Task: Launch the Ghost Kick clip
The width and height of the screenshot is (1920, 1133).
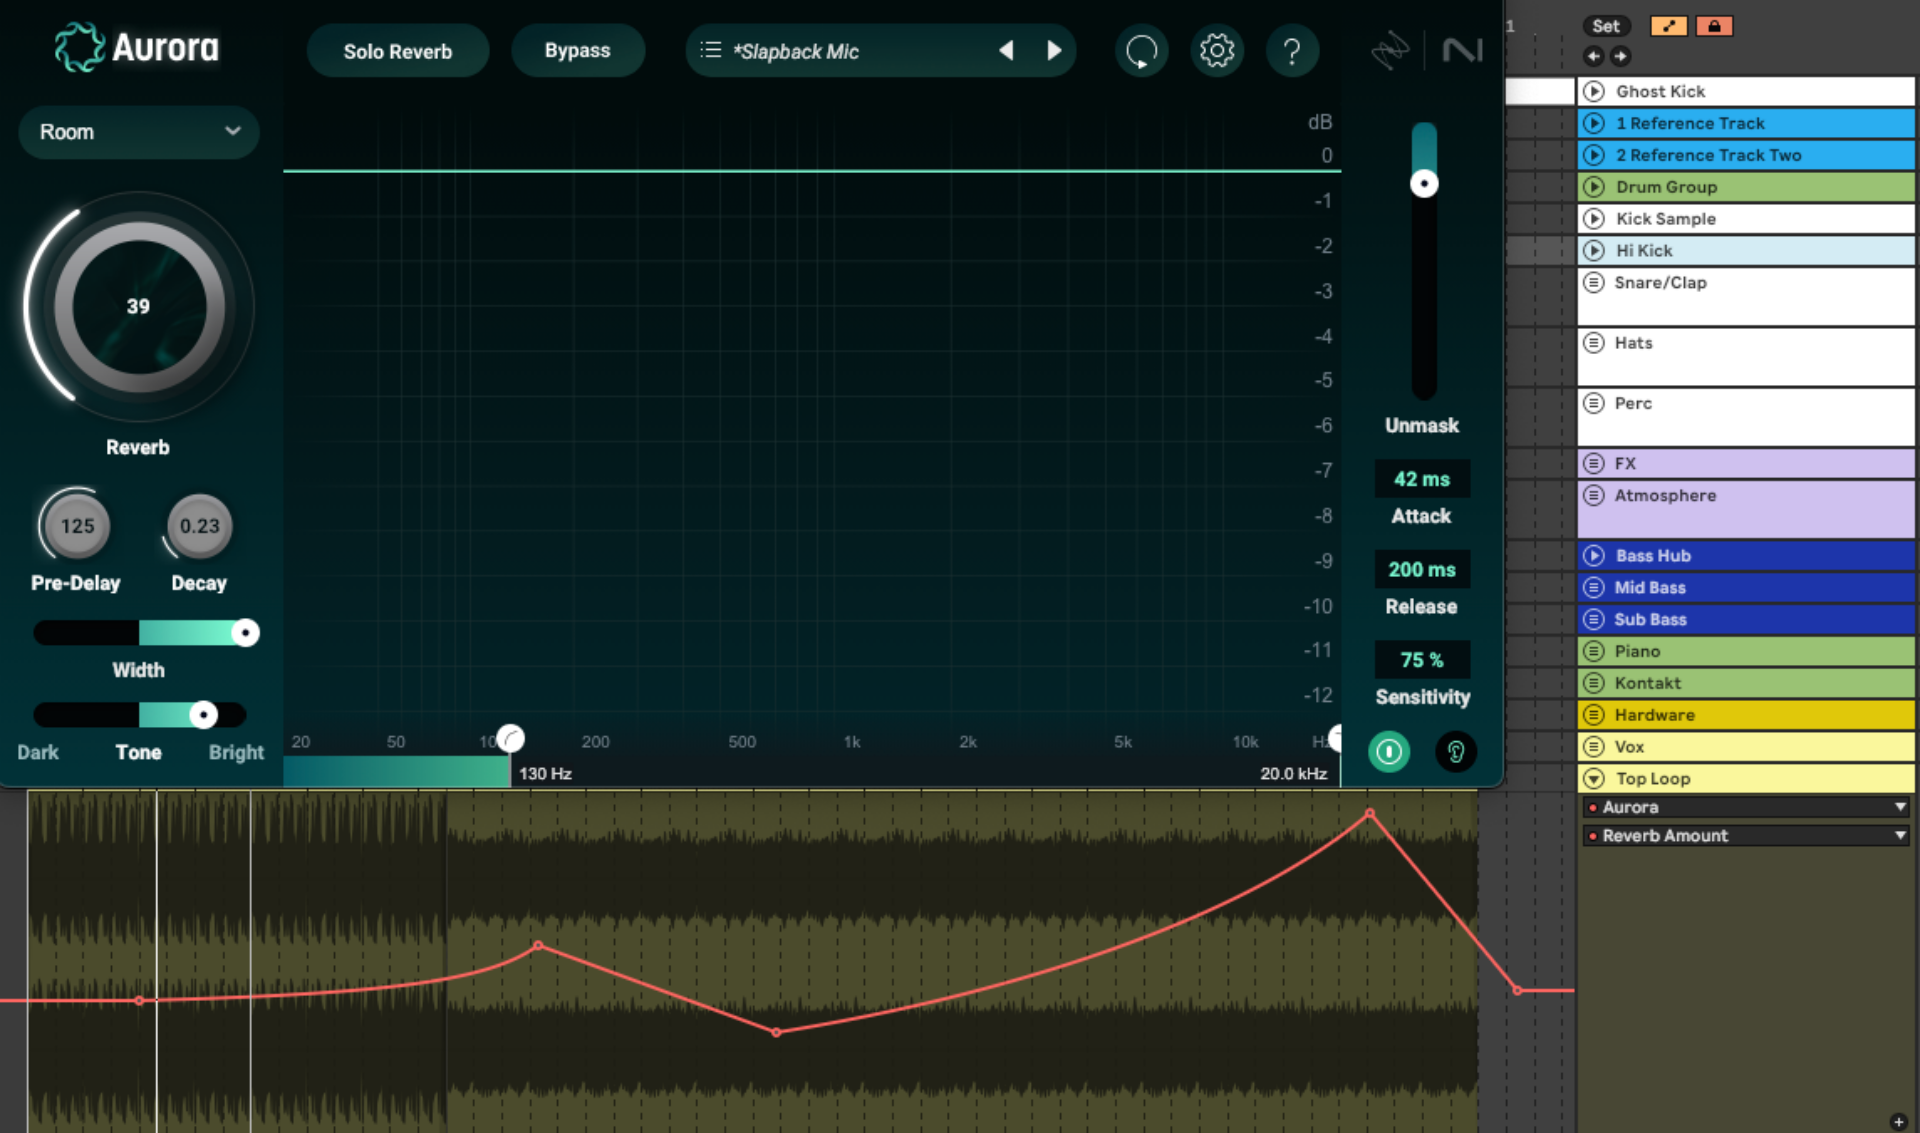Action: pyautogui.click(x=1594, y=91)
